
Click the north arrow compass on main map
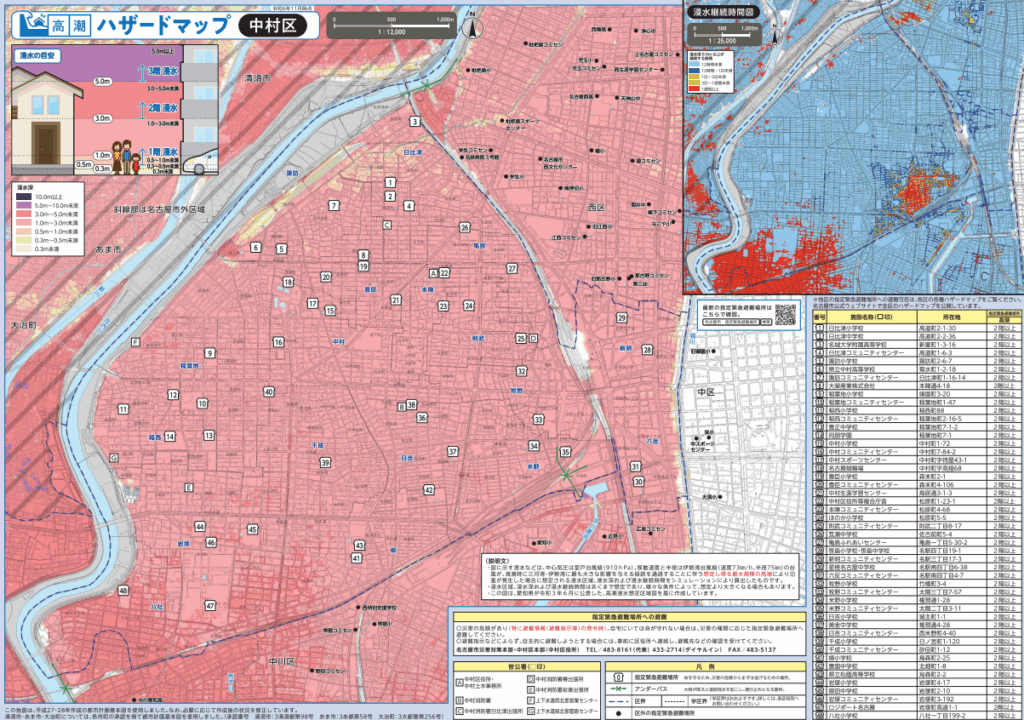point(471,27)
